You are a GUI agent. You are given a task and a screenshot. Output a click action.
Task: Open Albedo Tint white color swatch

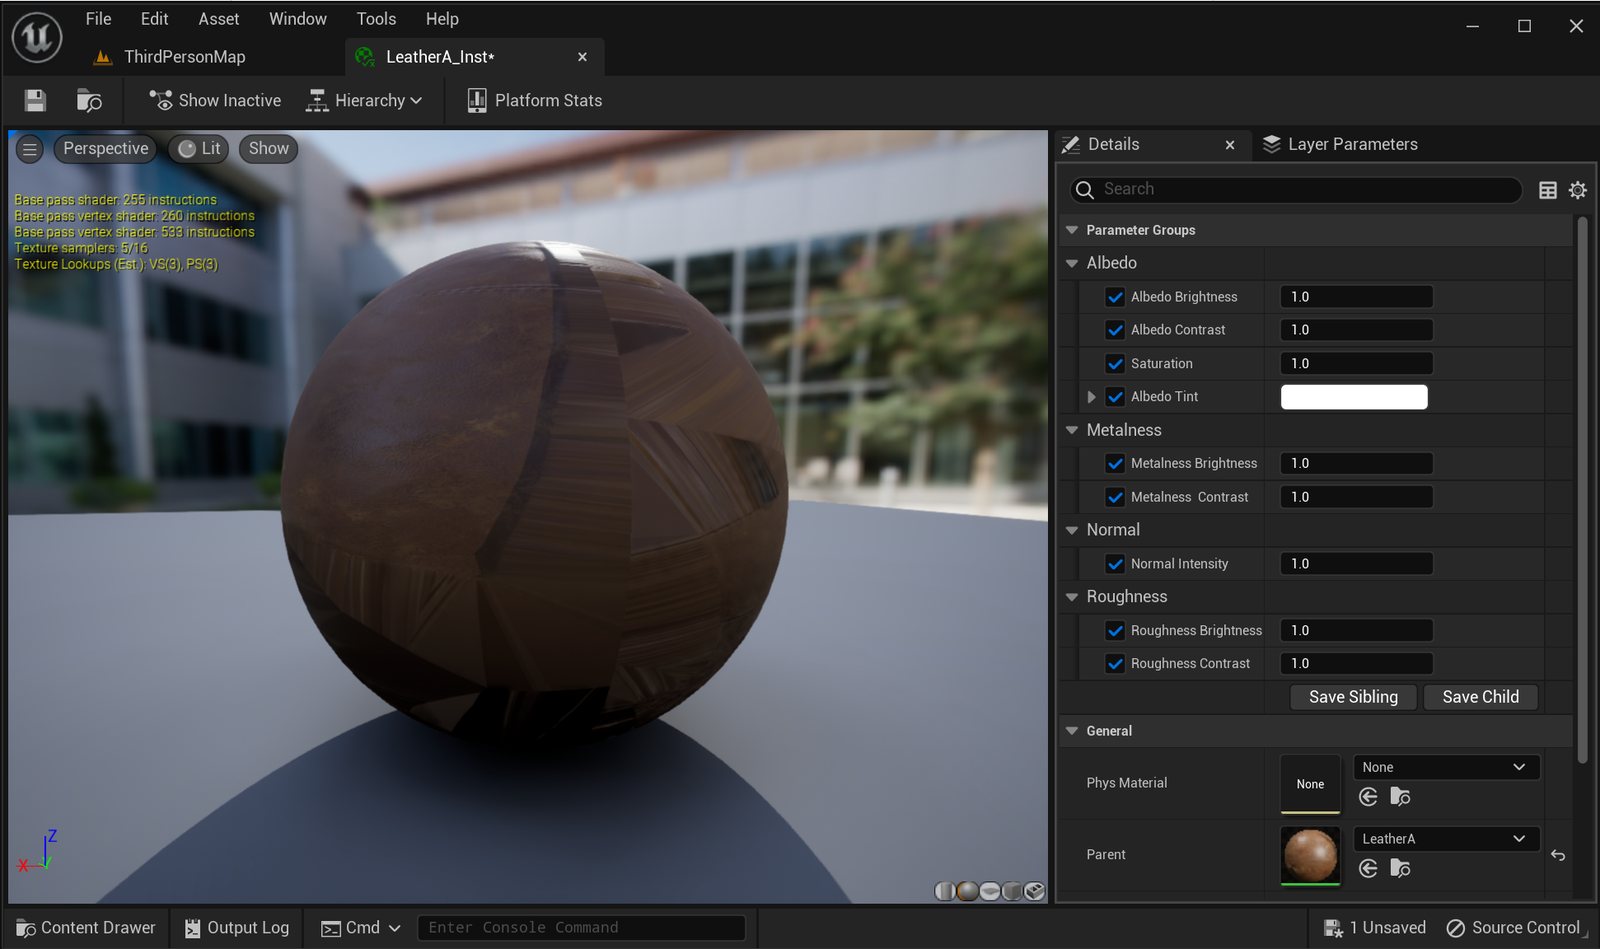coord(1354,397)
